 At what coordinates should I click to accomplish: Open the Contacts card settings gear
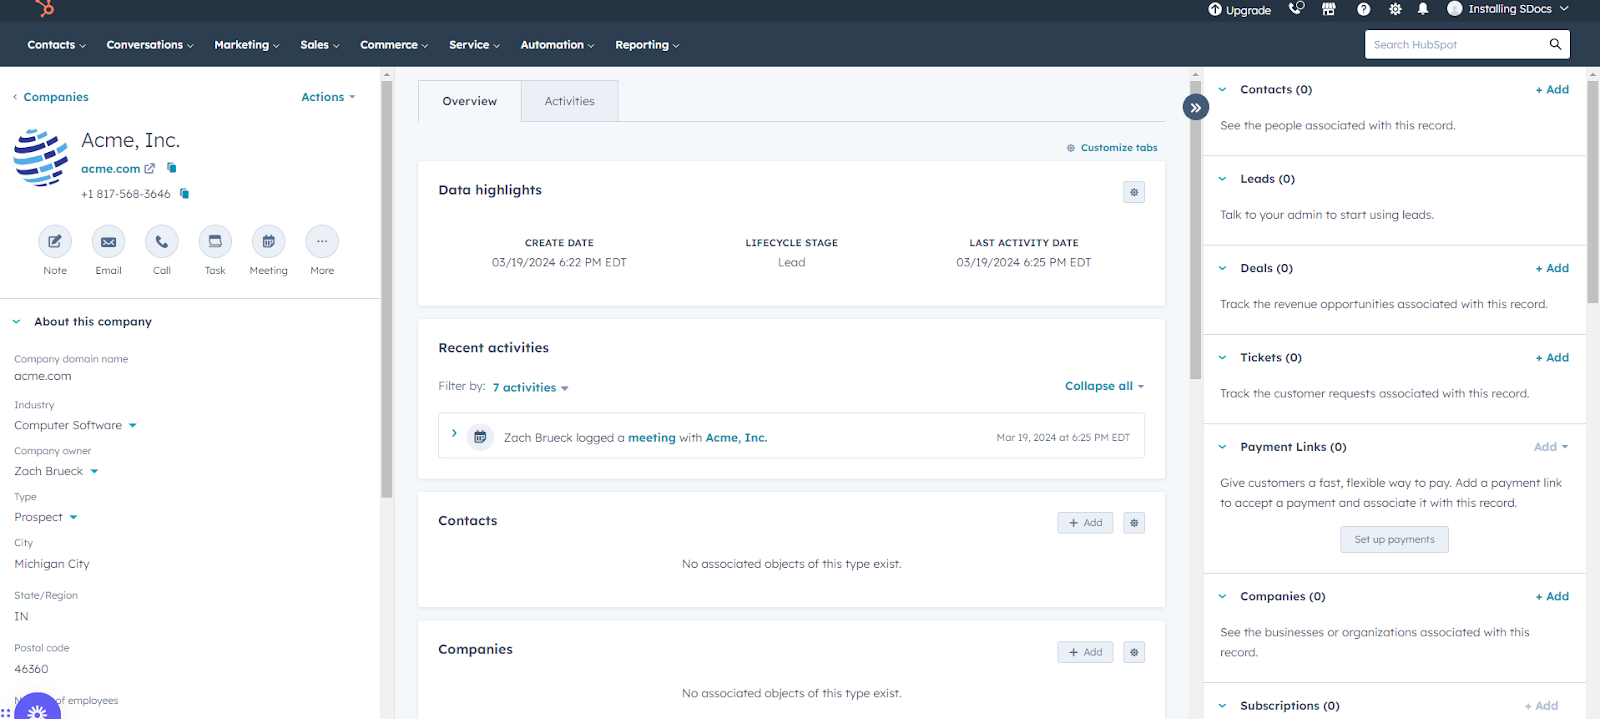[1134, 523]
